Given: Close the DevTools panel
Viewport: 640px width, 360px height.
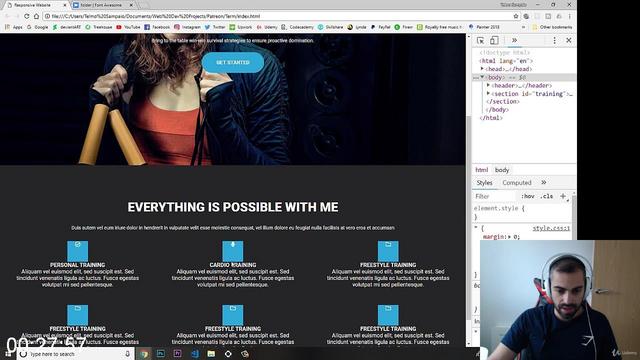Looking at the screenshot, I should click(x=569, y=40).
